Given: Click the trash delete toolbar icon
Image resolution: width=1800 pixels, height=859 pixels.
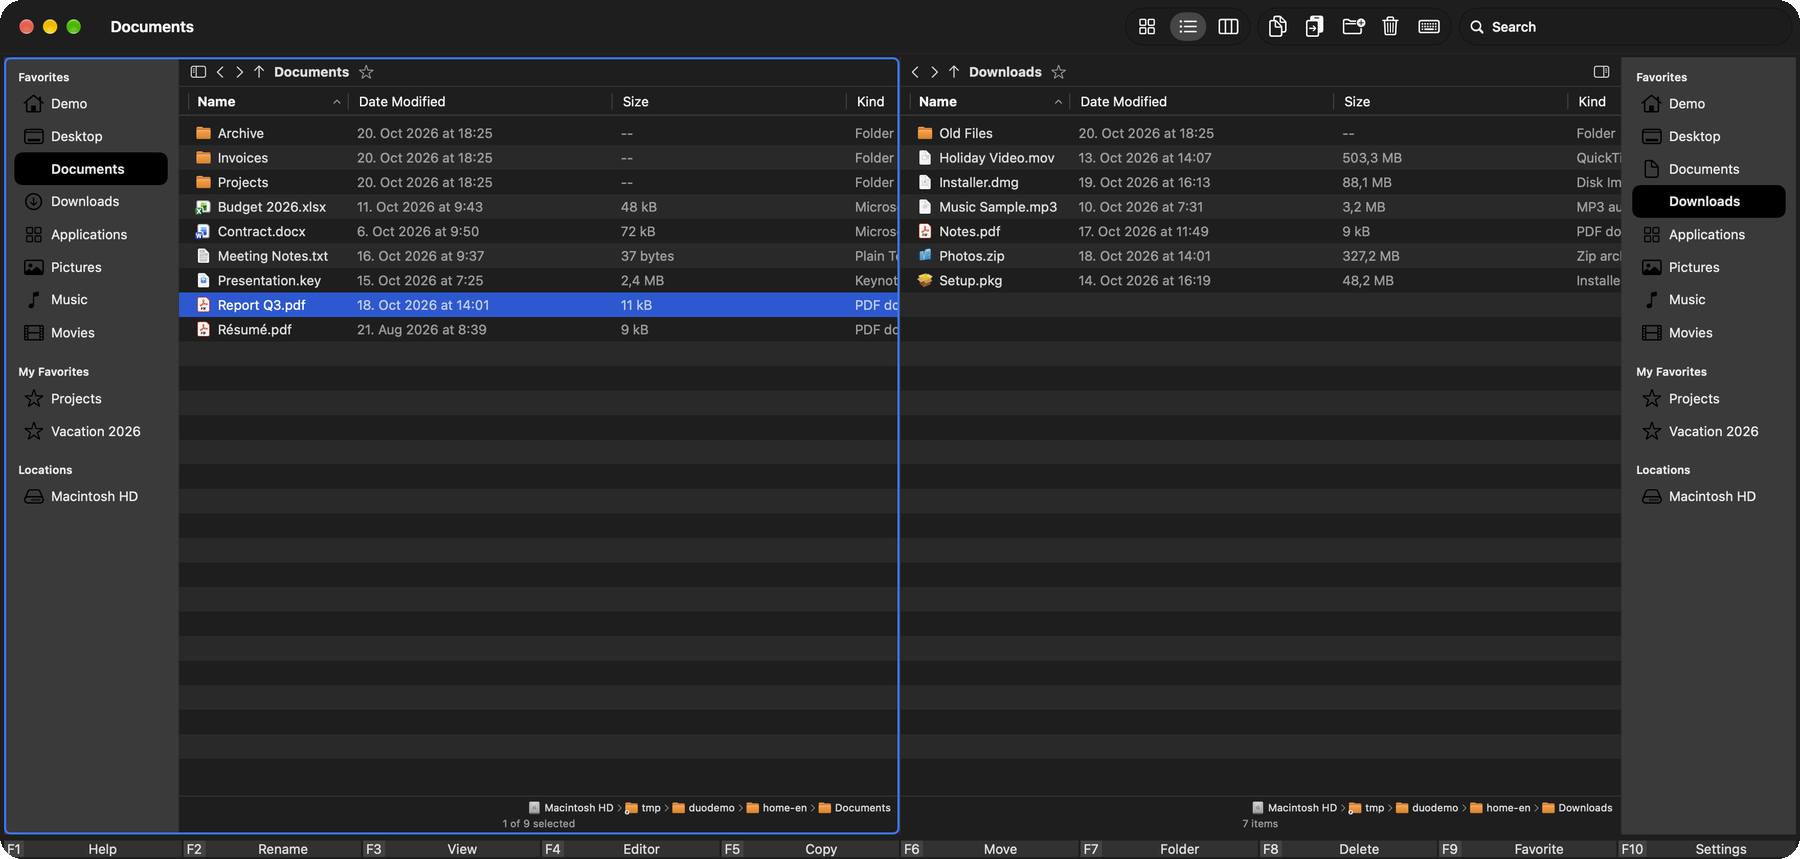Looking at the screenshot, I should click(x=1390, y=27).
